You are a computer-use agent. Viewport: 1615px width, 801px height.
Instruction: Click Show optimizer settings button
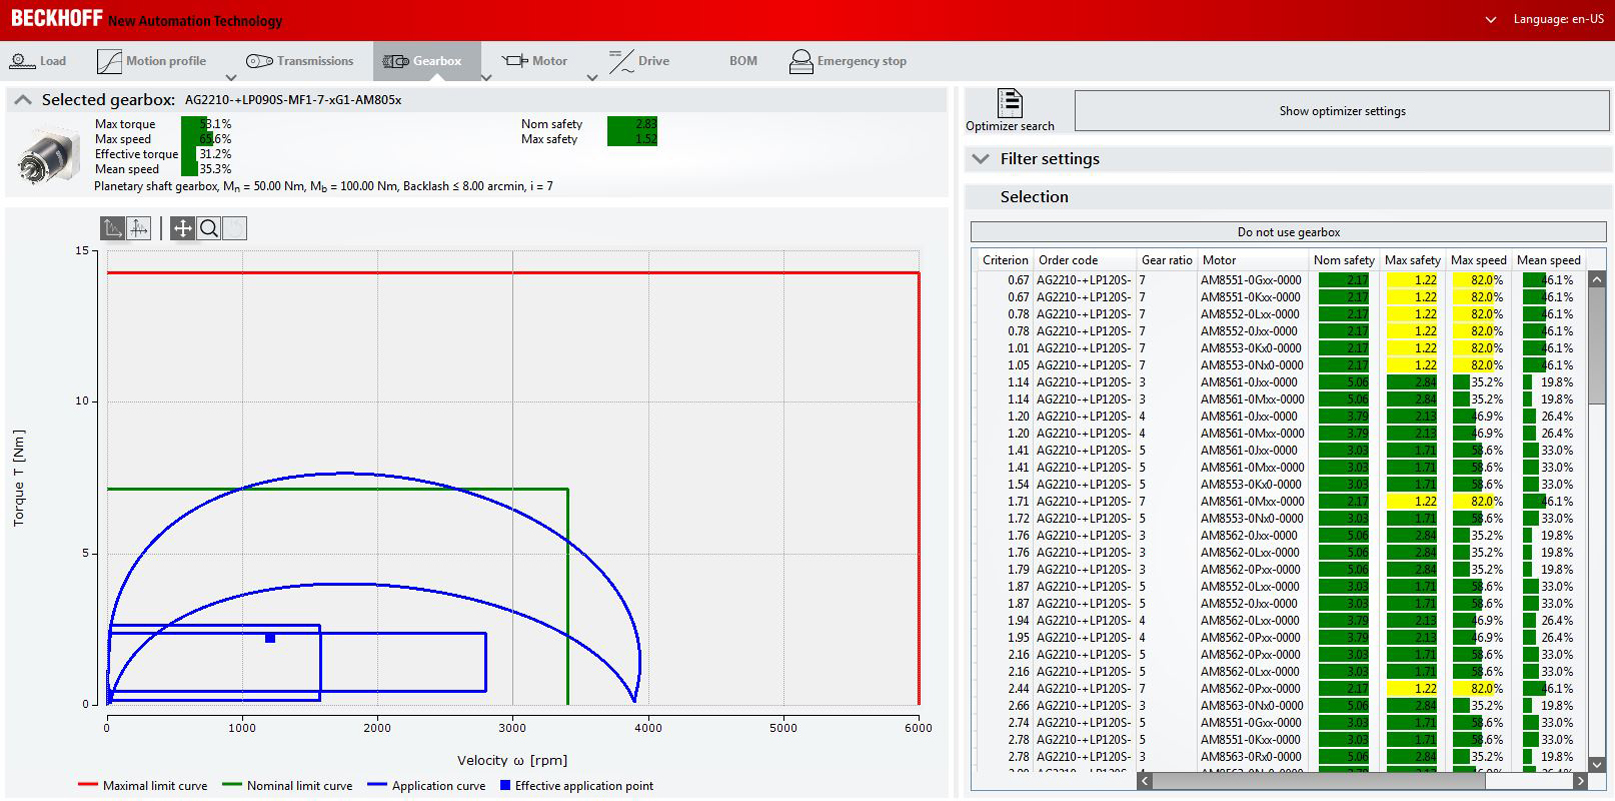tap(1342, 111)
